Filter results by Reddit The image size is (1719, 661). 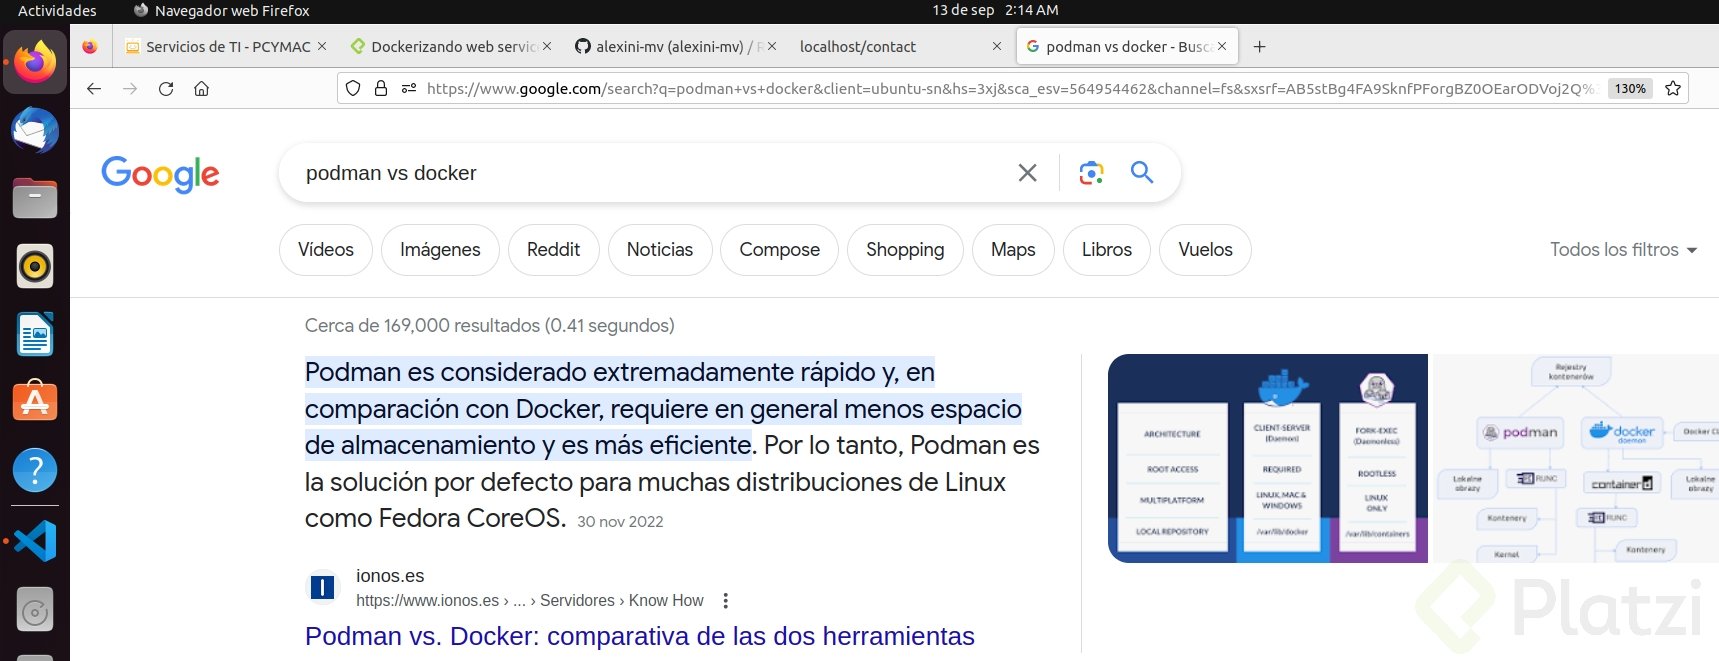(554, 250)
